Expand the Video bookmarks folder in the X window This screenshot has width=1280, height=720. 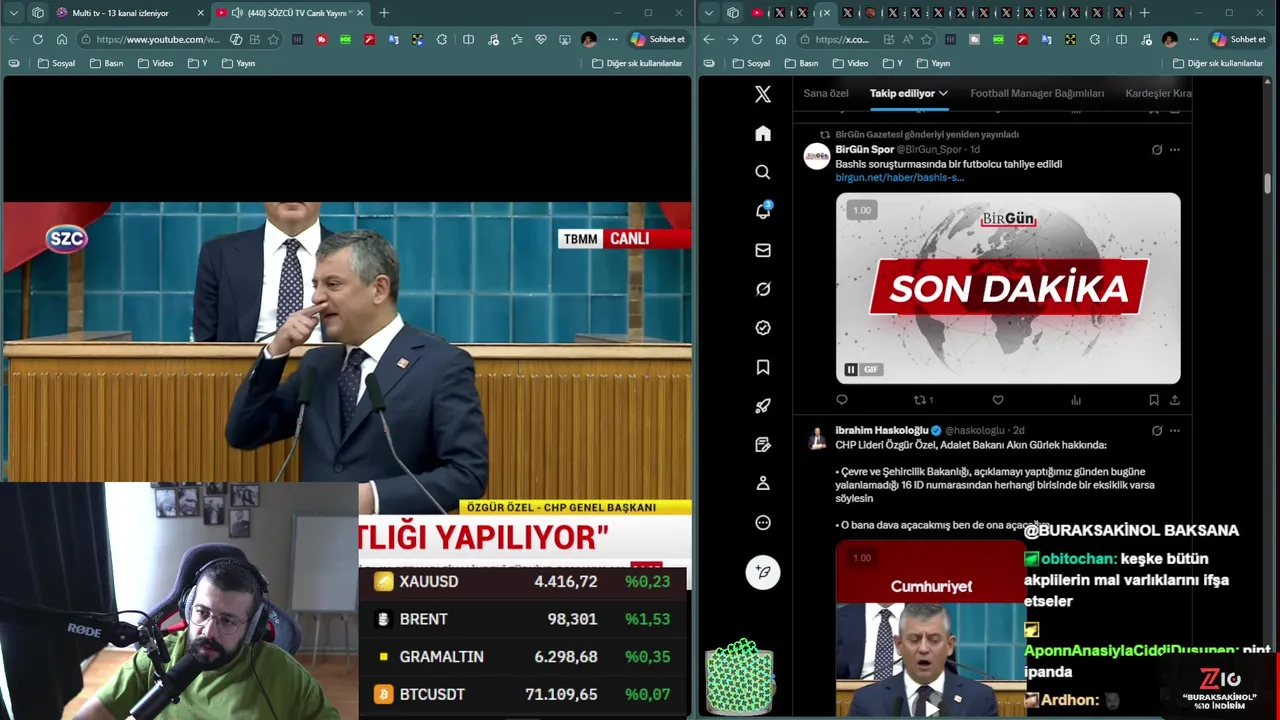[850, 63]
